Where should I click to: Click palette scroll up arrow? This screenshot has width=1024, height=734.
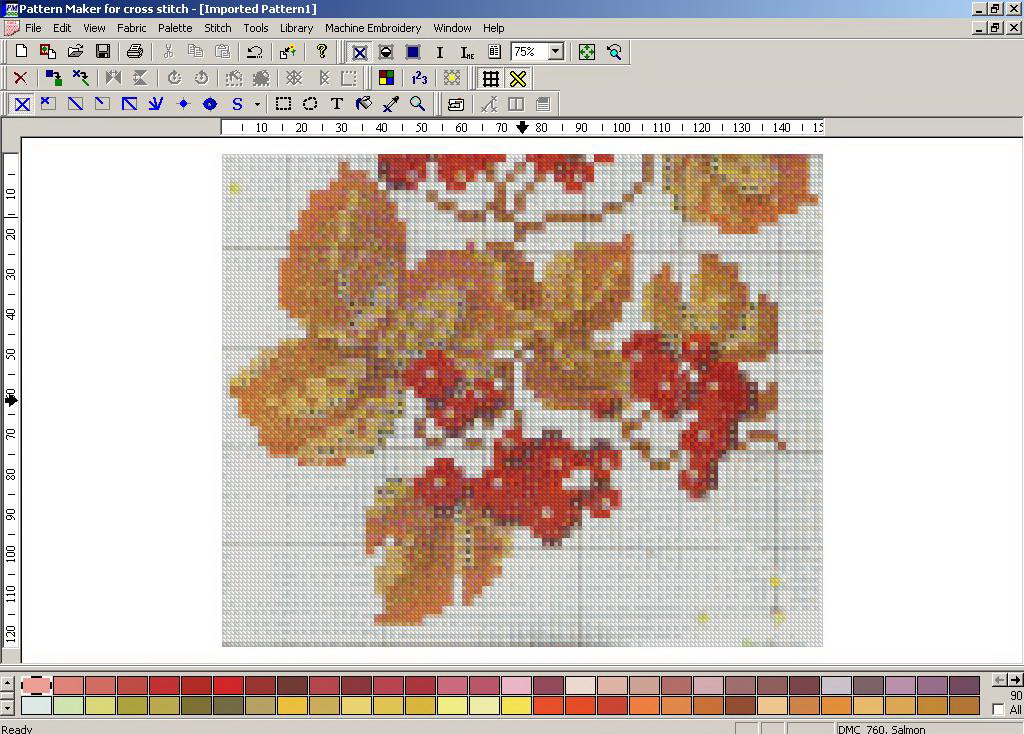coord(7,684)
